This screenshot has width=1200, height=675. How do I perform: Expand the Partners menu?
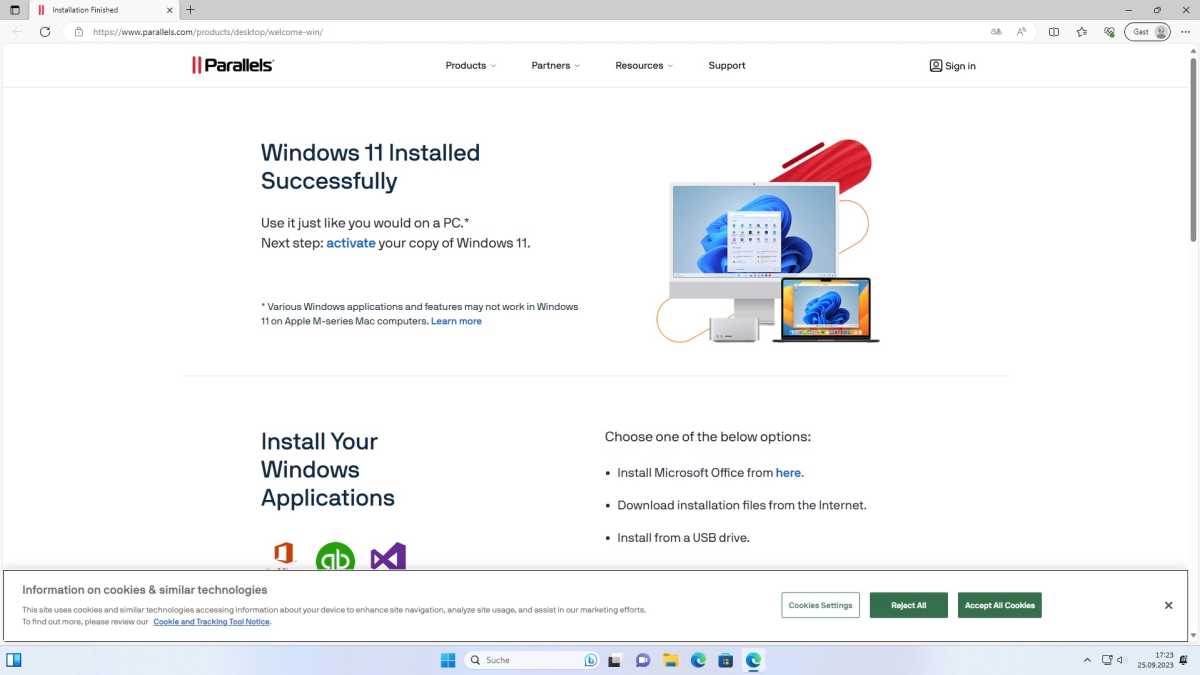(x=556, y=66)
